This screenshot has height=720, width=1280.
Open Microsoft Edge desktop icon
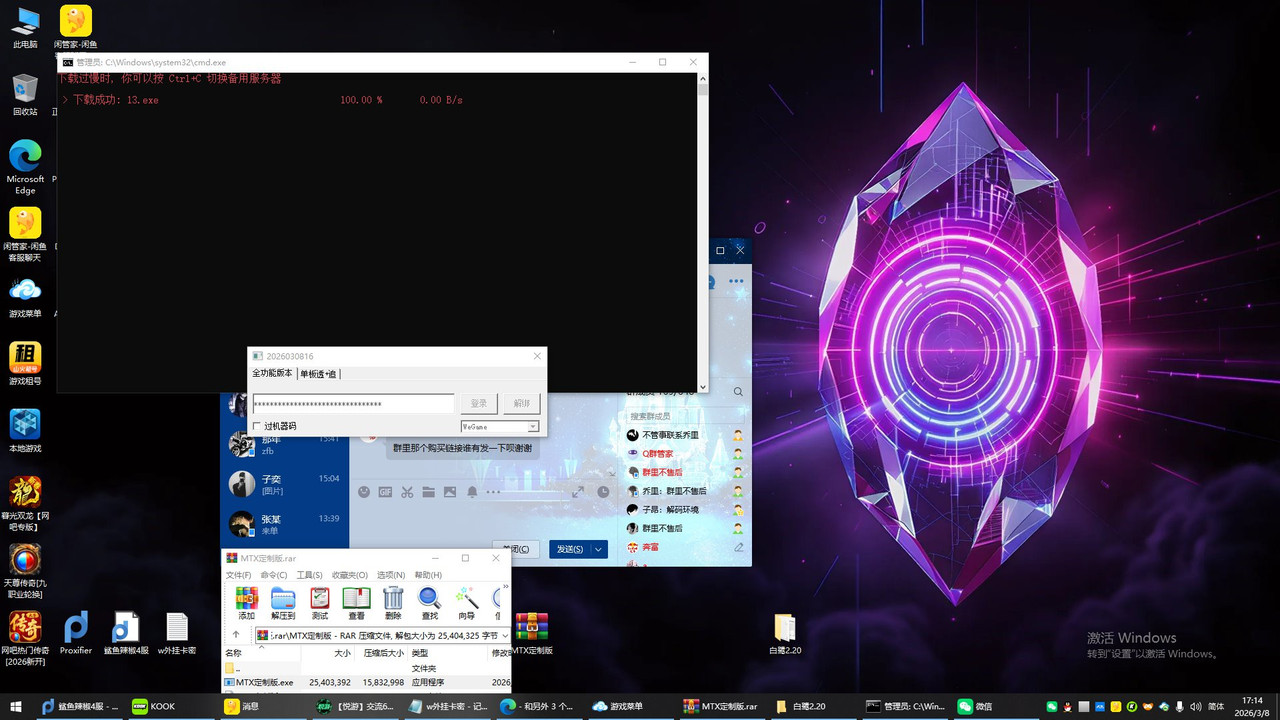point(25,167)
